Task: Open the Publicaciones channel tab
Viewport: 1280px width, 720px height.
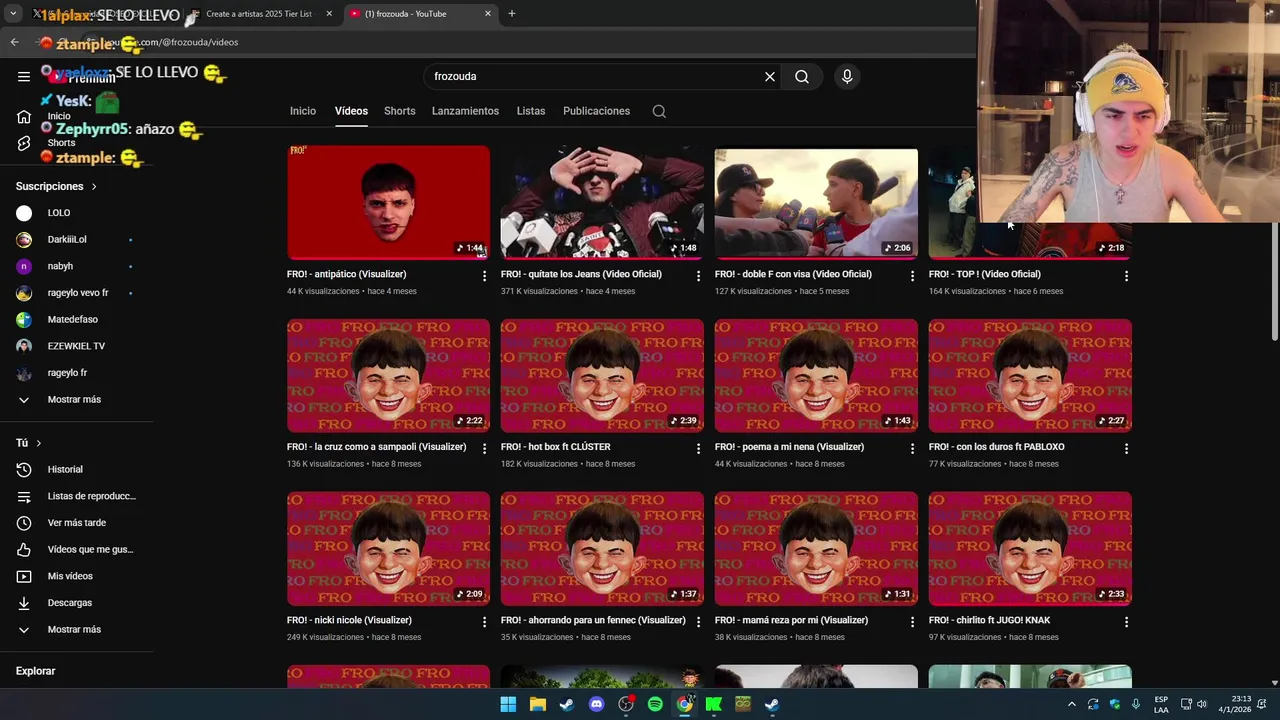Action: coord(596,111)
